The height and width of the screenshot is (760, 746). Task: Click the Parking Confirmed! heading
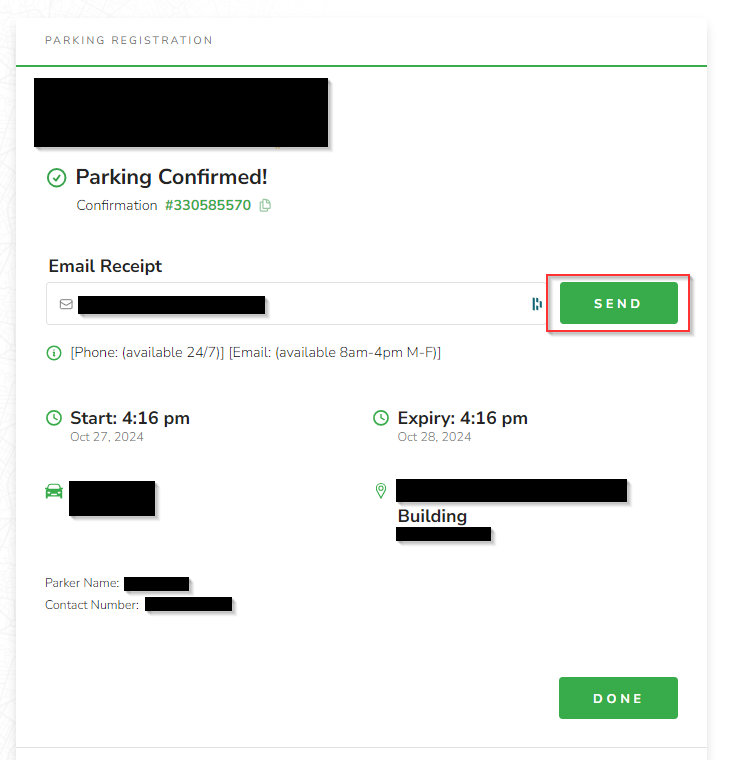point(172,177)
